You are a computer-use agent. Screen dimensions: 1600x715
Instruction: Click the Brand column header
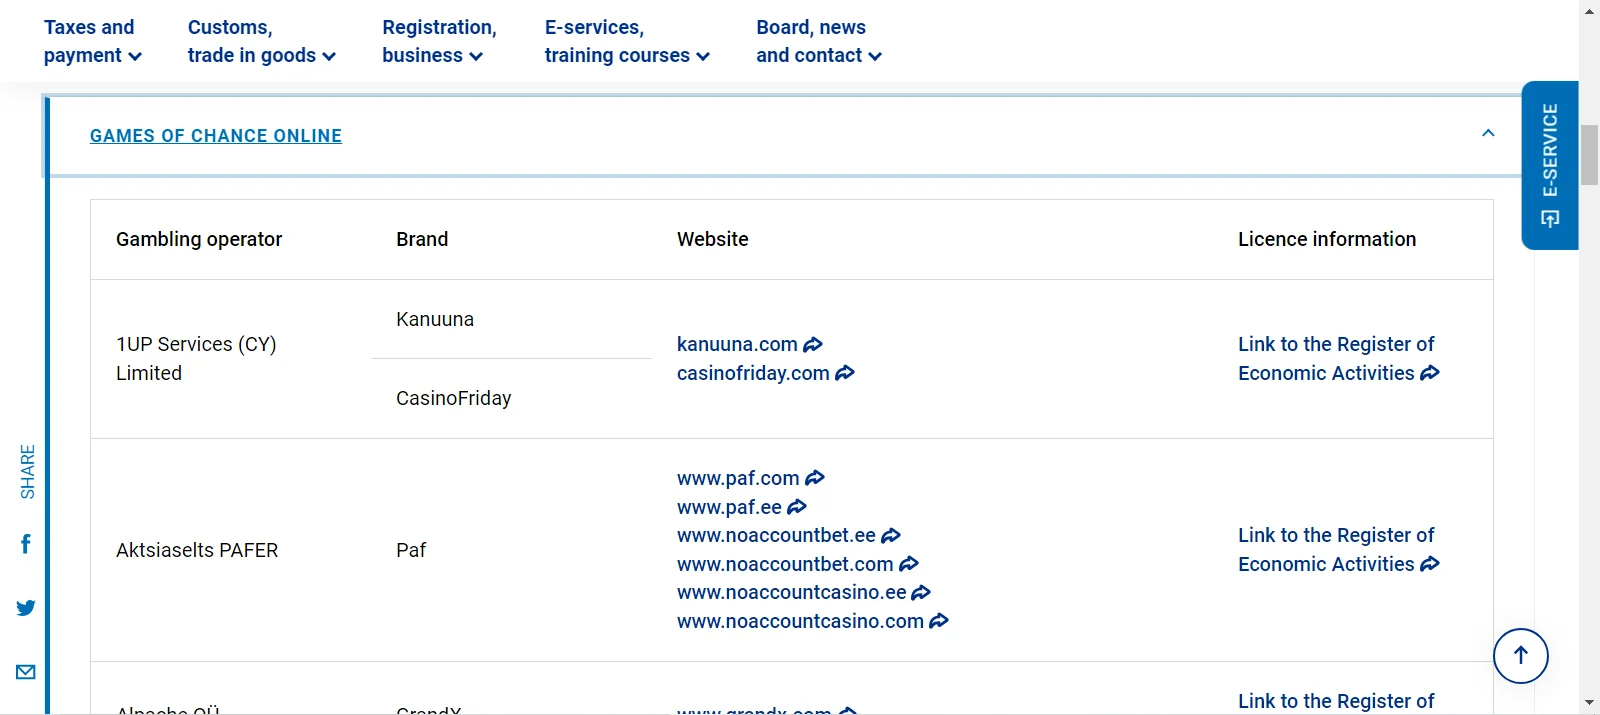pos(422,239)
